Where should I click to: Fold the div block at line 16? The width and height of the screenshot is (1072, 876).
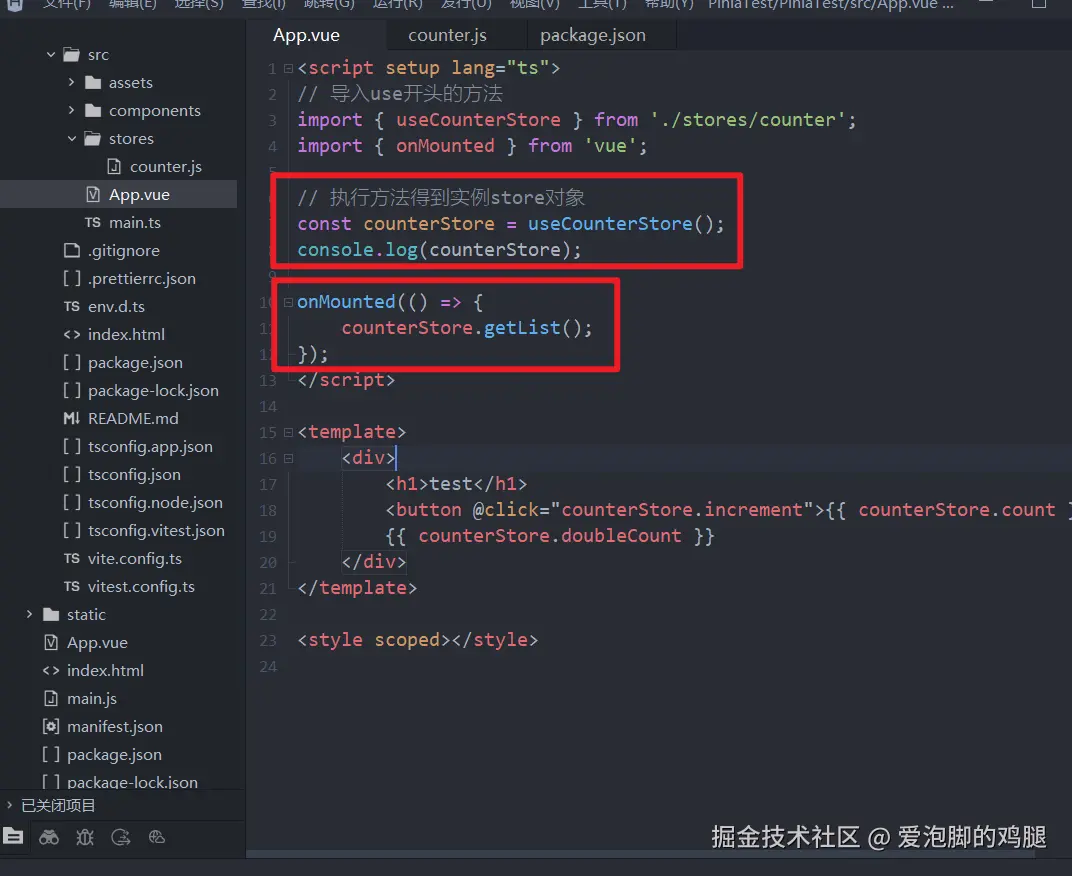(x=289, y=458)
